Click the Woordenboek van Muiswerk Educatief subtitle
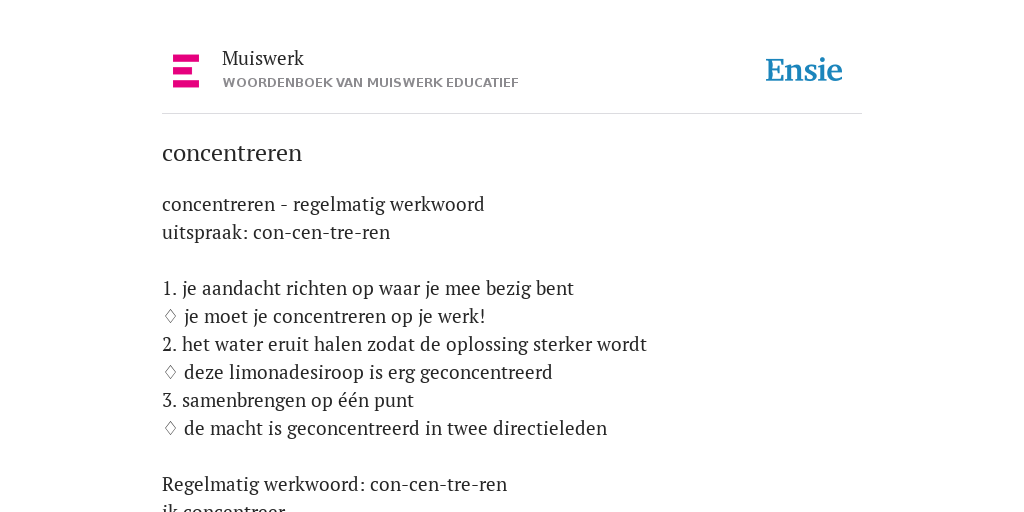The height and width of the screenshot is (512, 1024). pyautogui.click(x=370, y=83)
